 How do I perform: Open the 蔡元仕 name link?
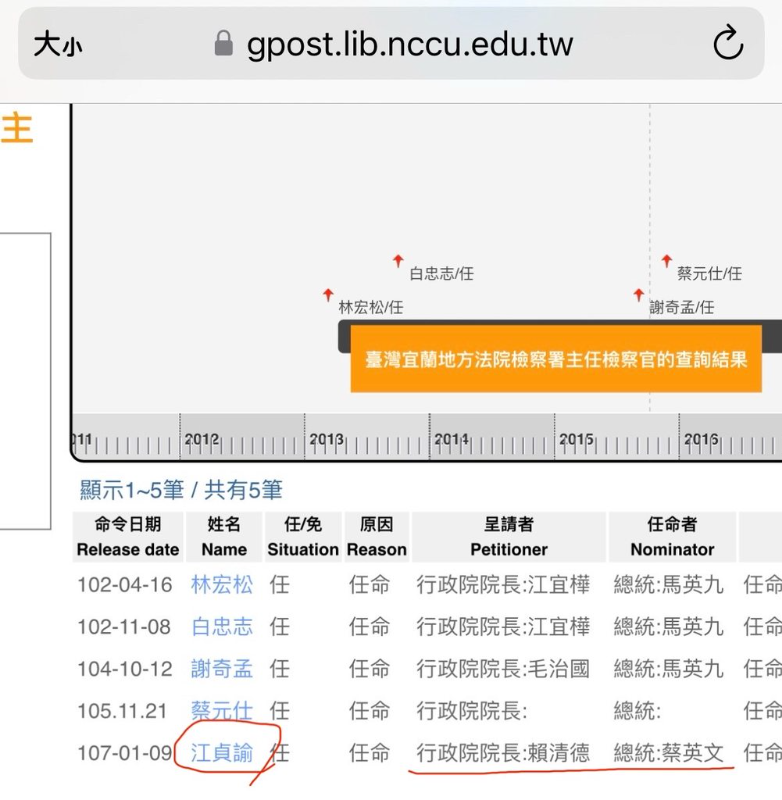[x=222, y=711]
